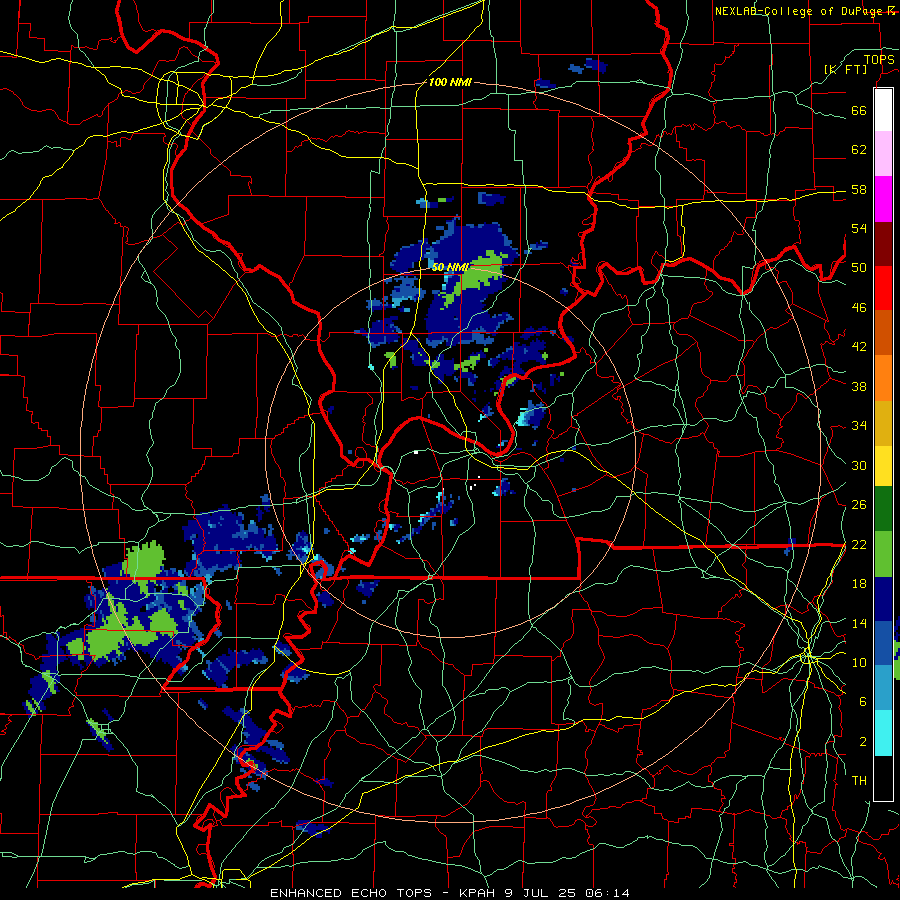
Task: Click the 42 value on the legend
Action: click(859, 347)
